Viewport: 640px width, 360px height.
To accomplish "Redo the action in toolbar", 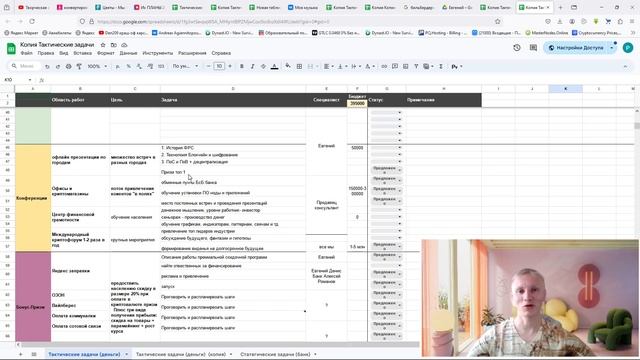I will (x=58, y=66).
